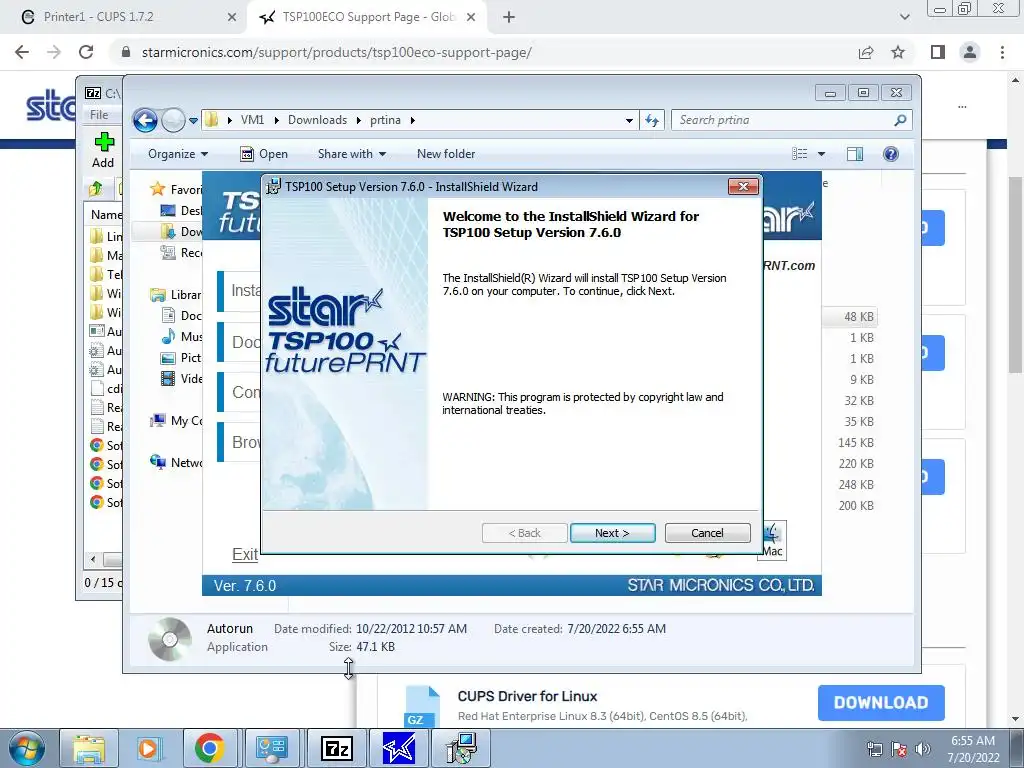The width and height of the screenshot is (1024, 768).
Task: Cancel the TSP100 setup wizard
Action: pyautogui.click(x=707, y=533)
